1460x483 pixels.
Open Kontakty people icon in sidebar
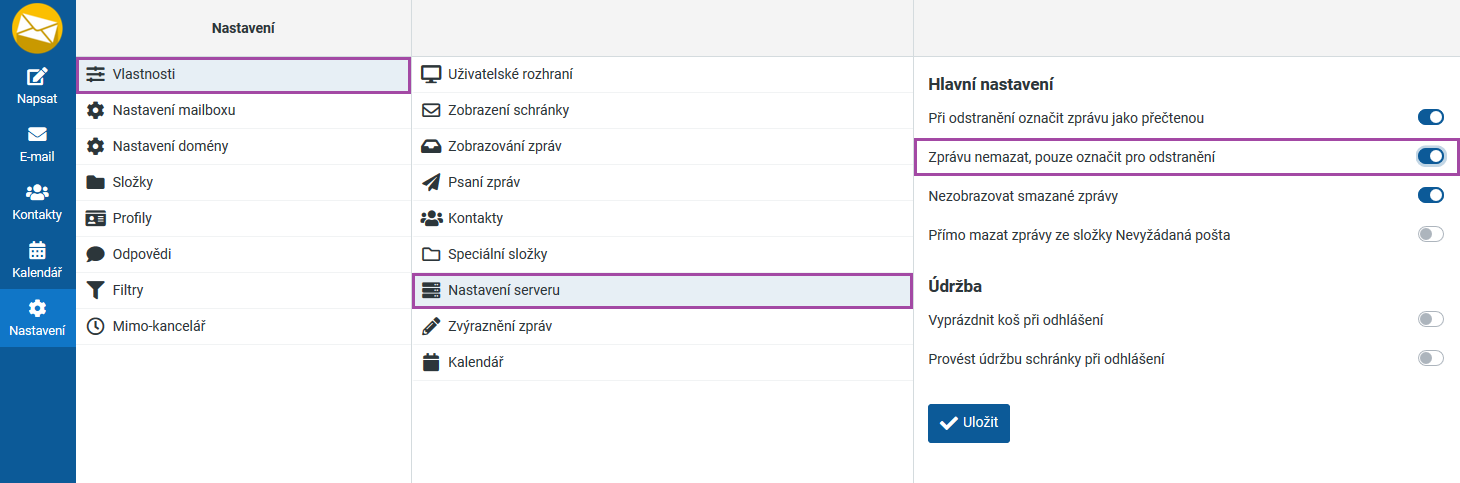[37, 192]
